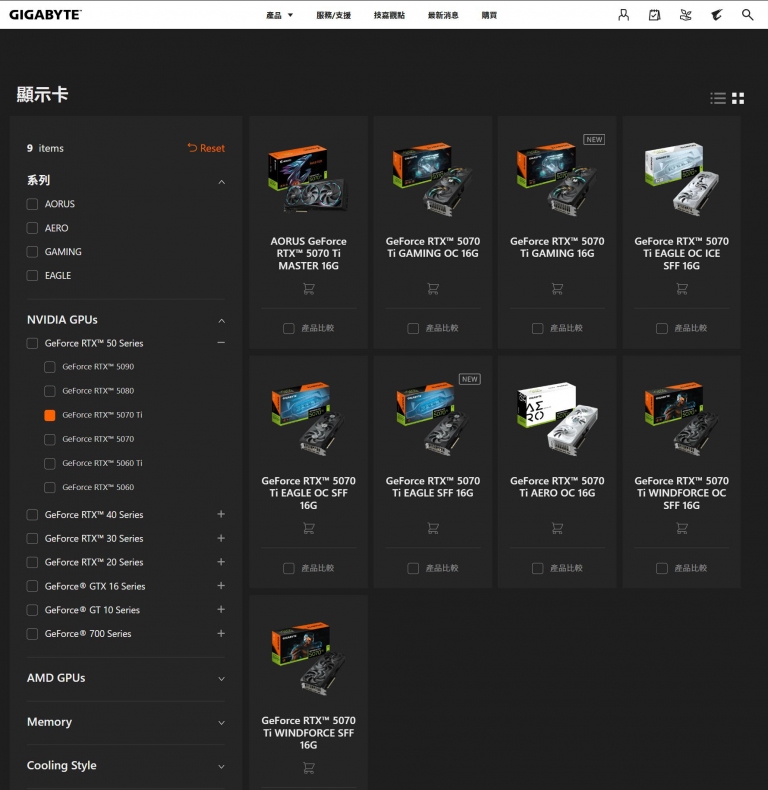Viewport: 768px width, 790px height.
Task: Click 5070 Ti GAMING 16G product image
Action: 557,179
